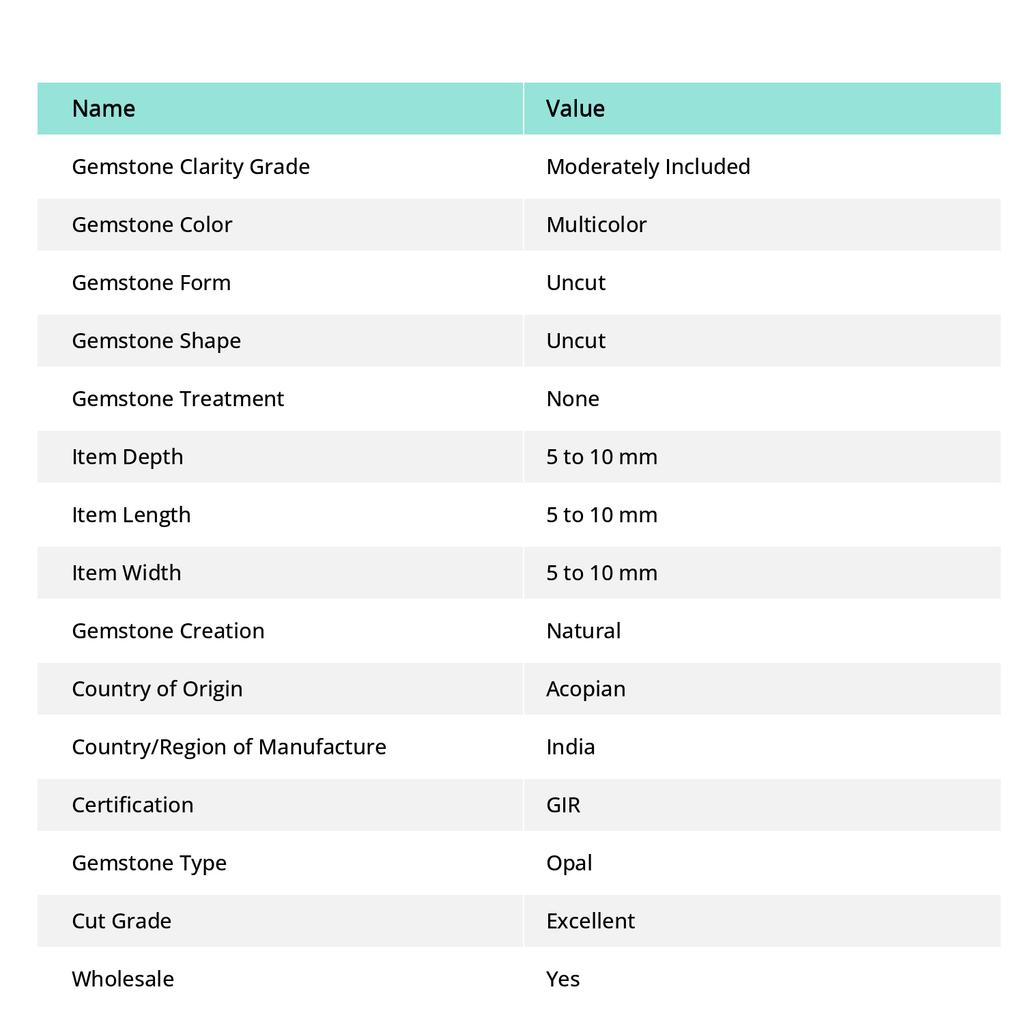Click the Item Length measurement value
The width and height of the screenshot is (1024, 1024).
(601, 515)
